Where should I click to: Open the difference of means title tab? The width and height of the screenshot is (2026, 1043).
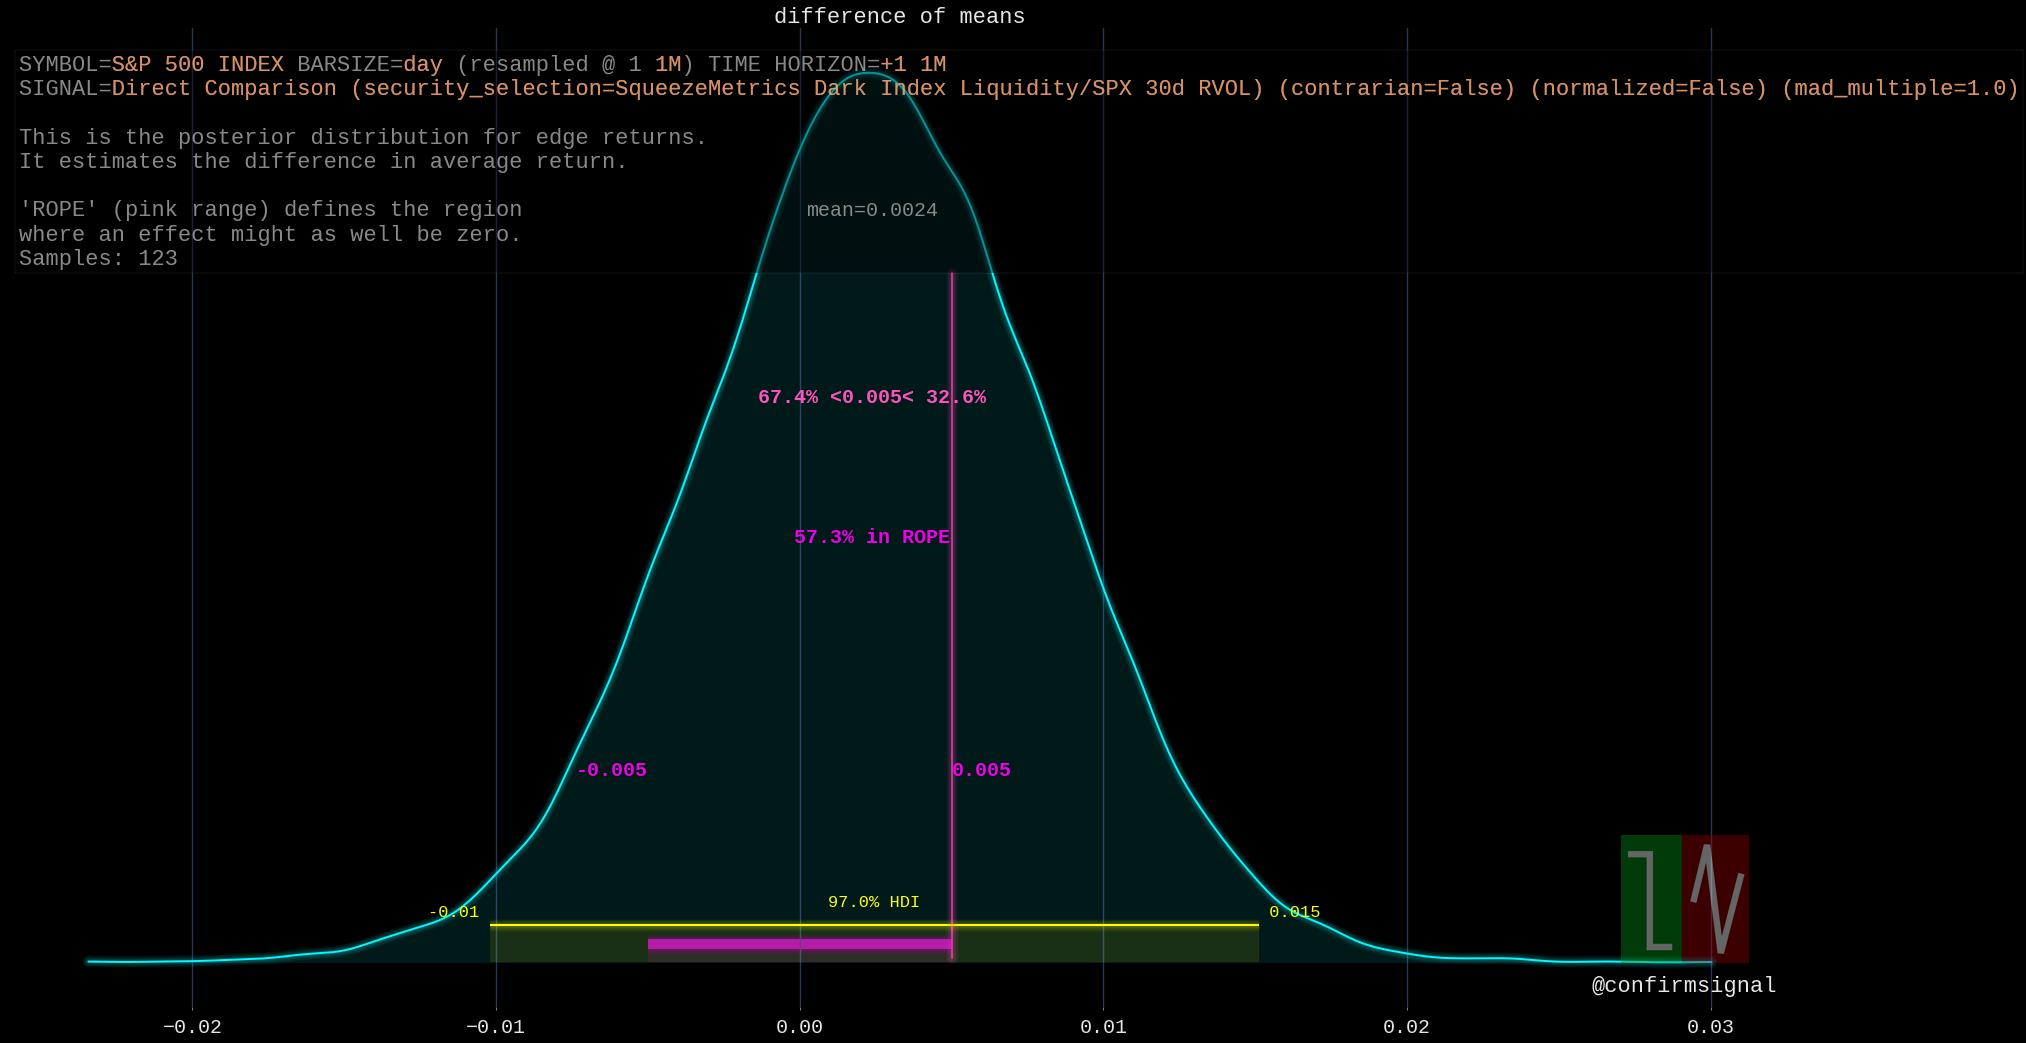pos(899,16)
